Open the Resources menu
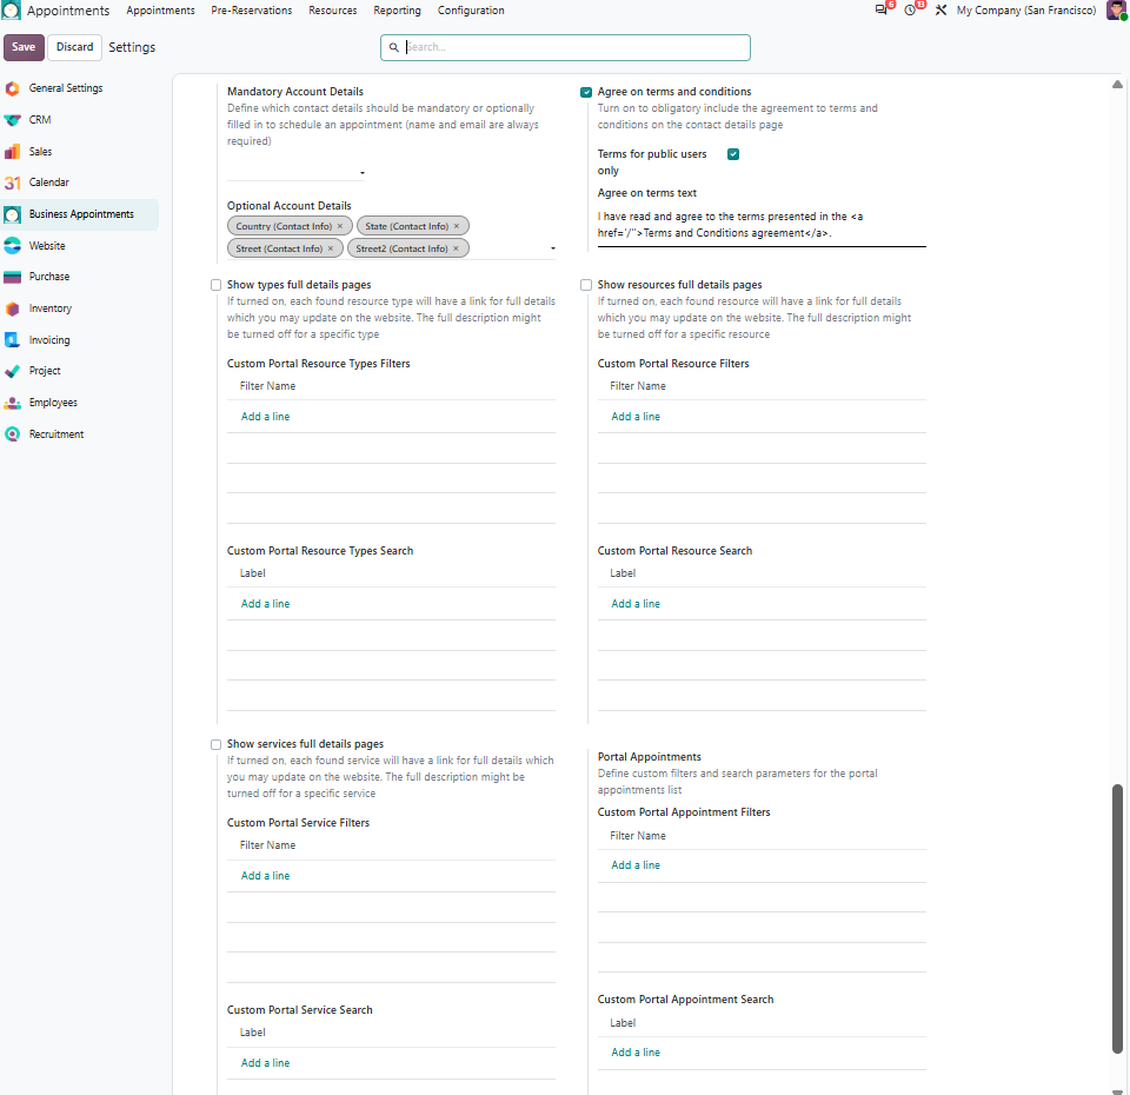This screenshot has height=1095, width=1130. tap(332, 10)
